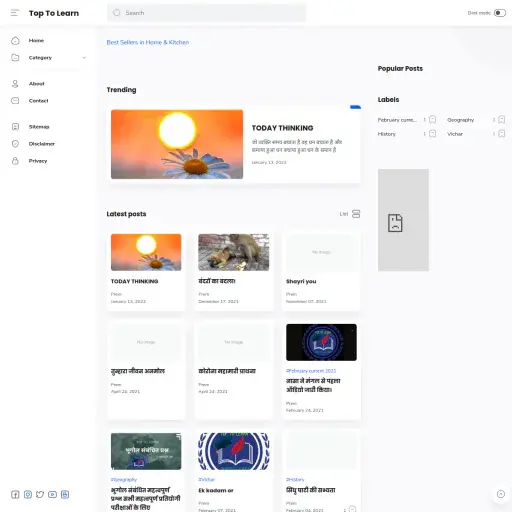This screenshot has width=512, height=512.
Task: Click the Top To Learn site title
Action: click(54, 13)
